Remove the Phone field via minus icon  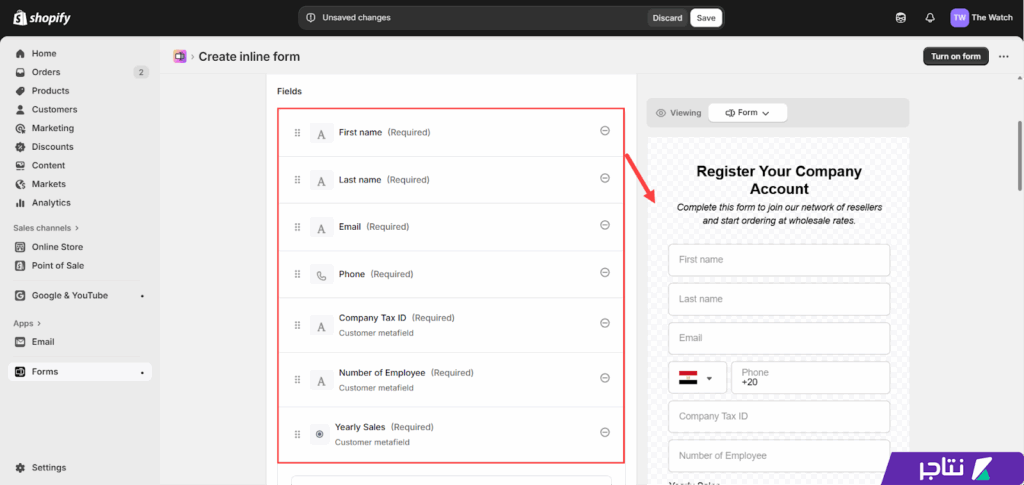click(x=605, y=273)
